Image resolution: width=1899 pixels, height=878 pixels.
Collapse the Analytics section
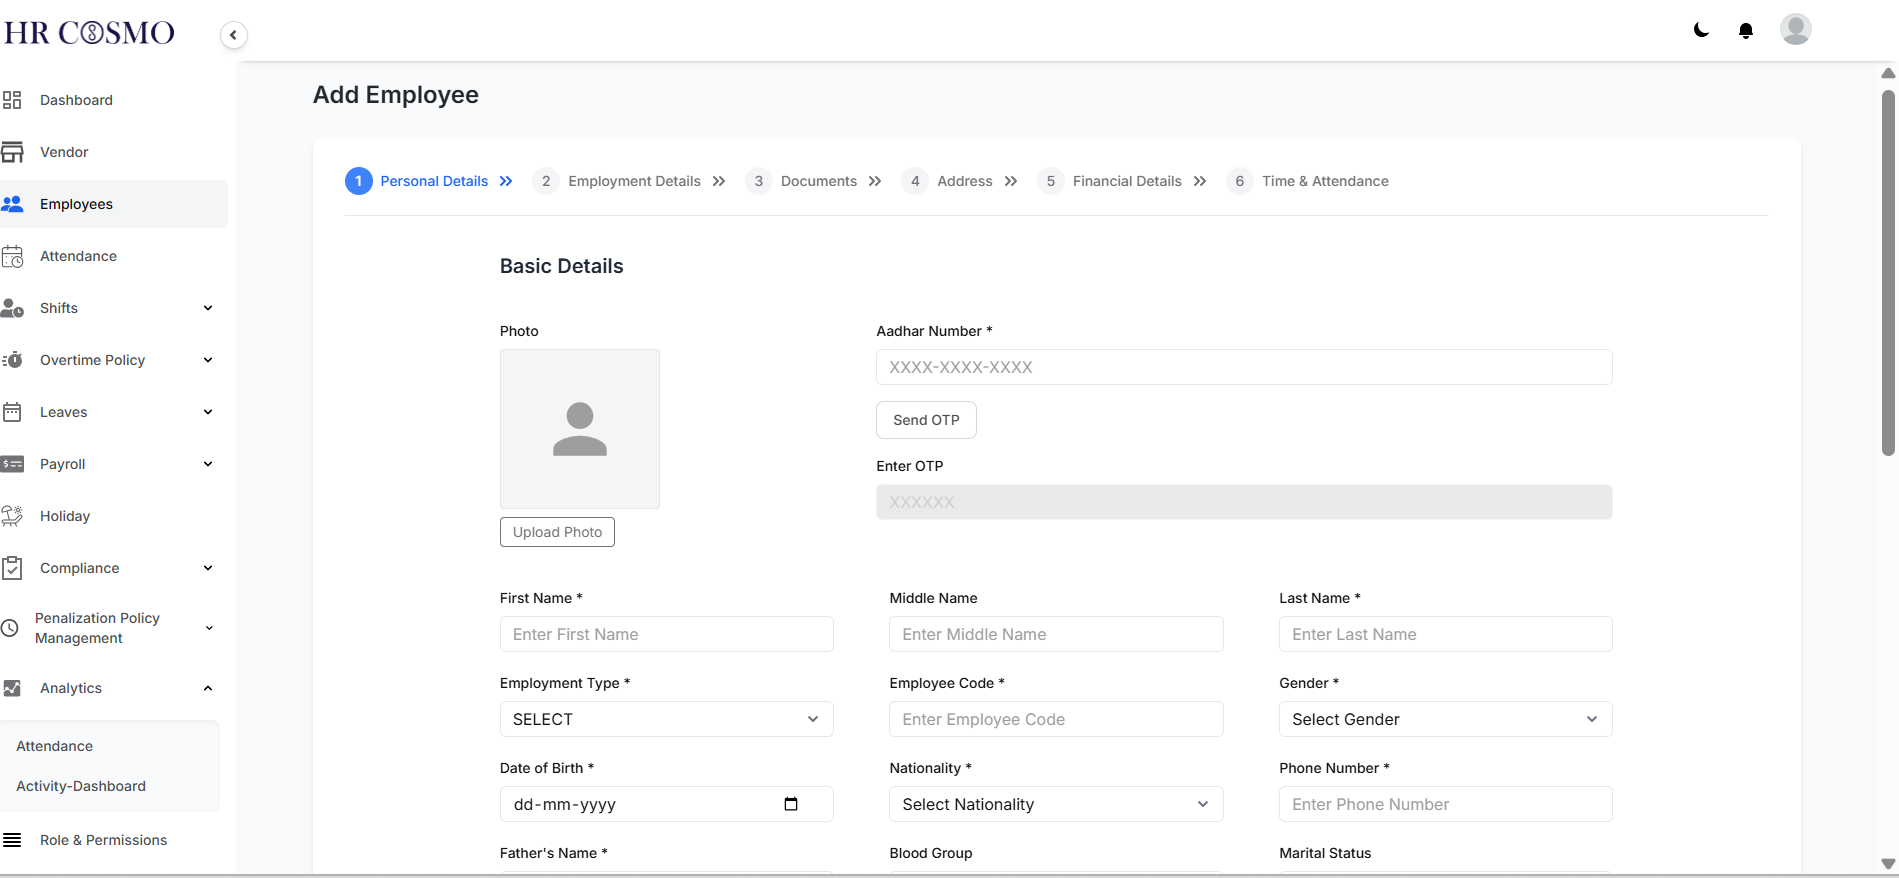pyautogui.click(x=208, y=688)
